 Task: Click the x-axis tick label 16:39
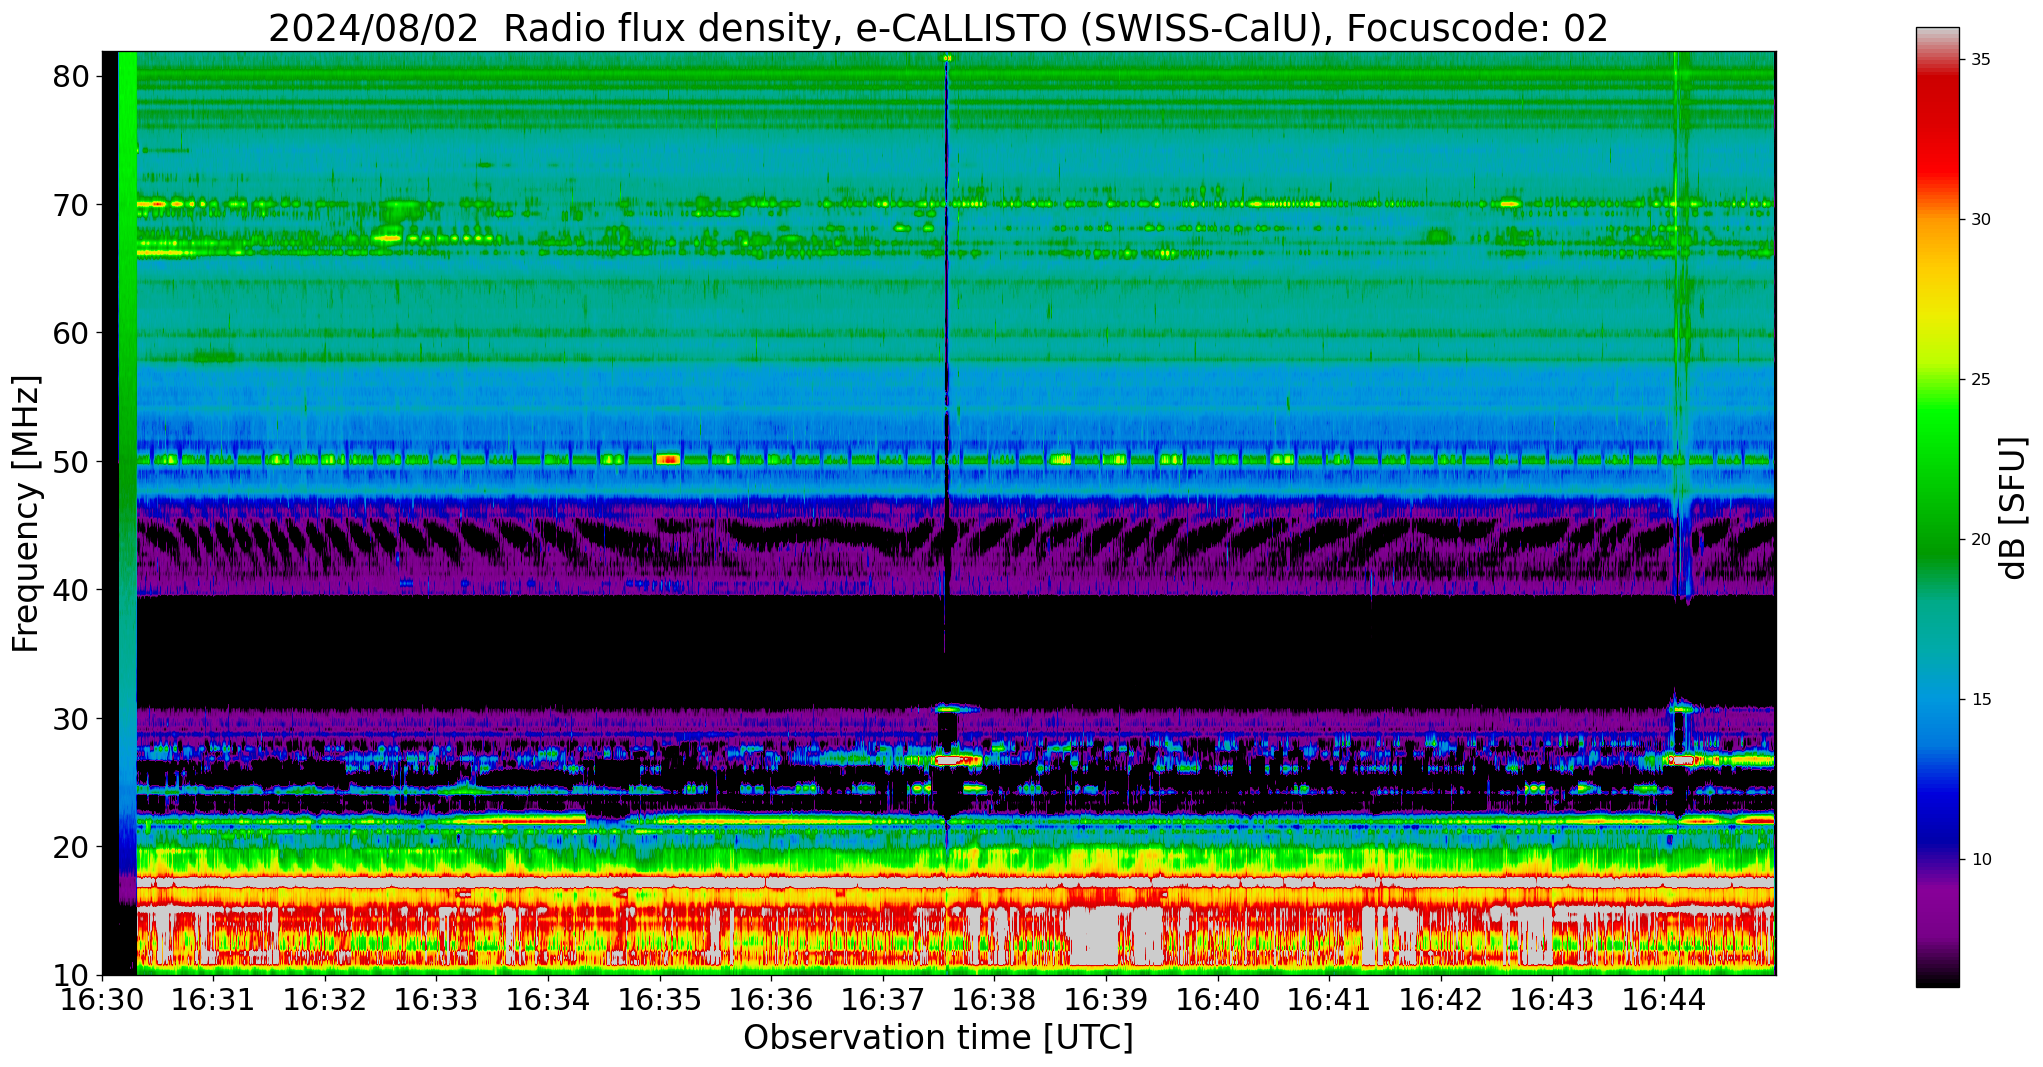tap(1106, 999)
